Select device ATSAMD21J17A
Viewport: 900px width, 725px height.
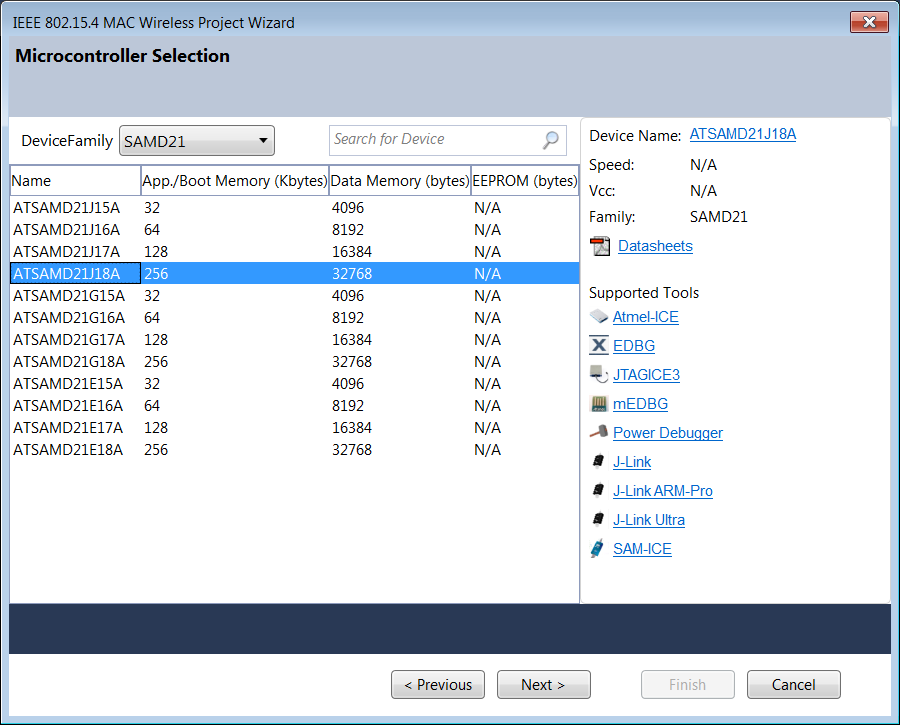(294, 251)
